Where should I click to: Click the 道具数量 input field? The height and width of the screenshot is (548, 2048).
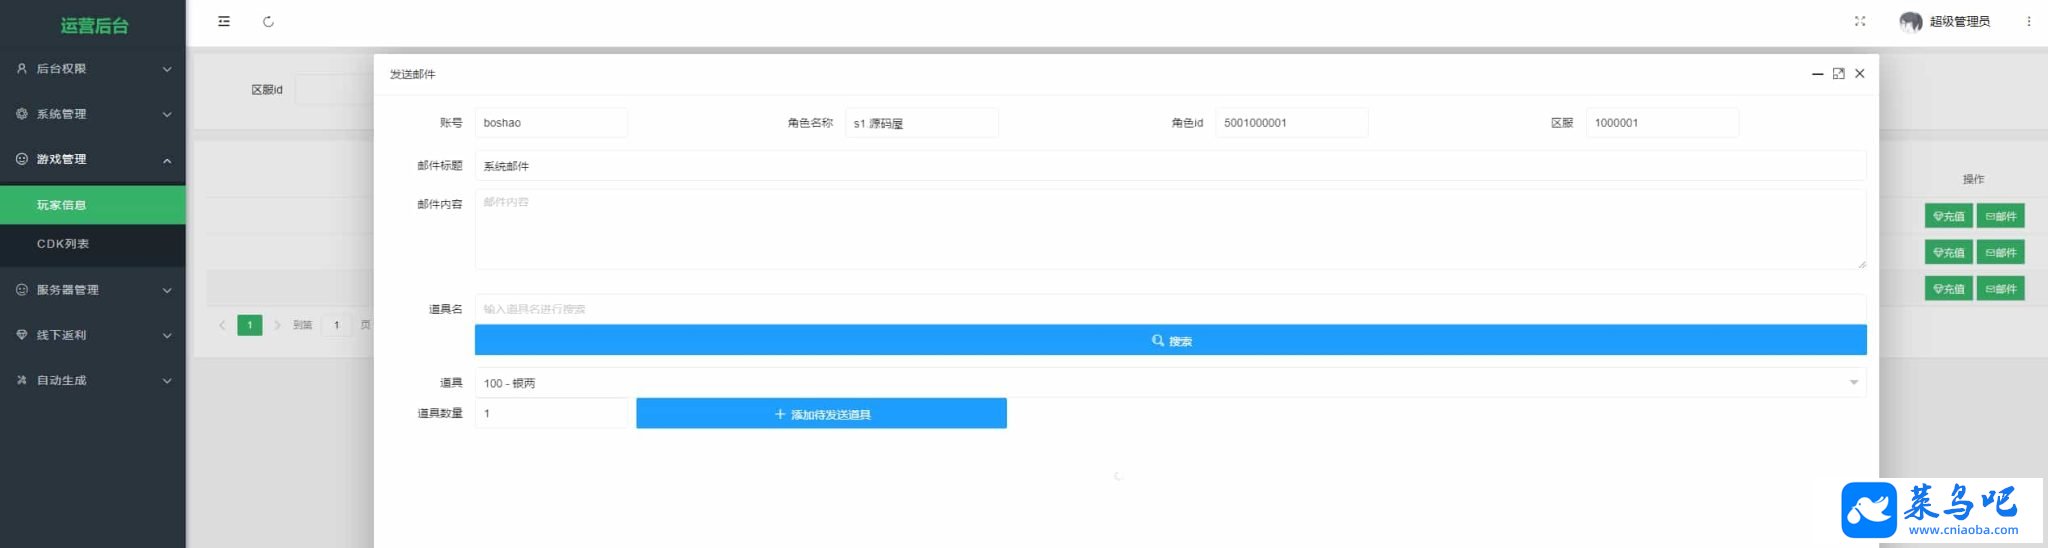click(551, 413)
